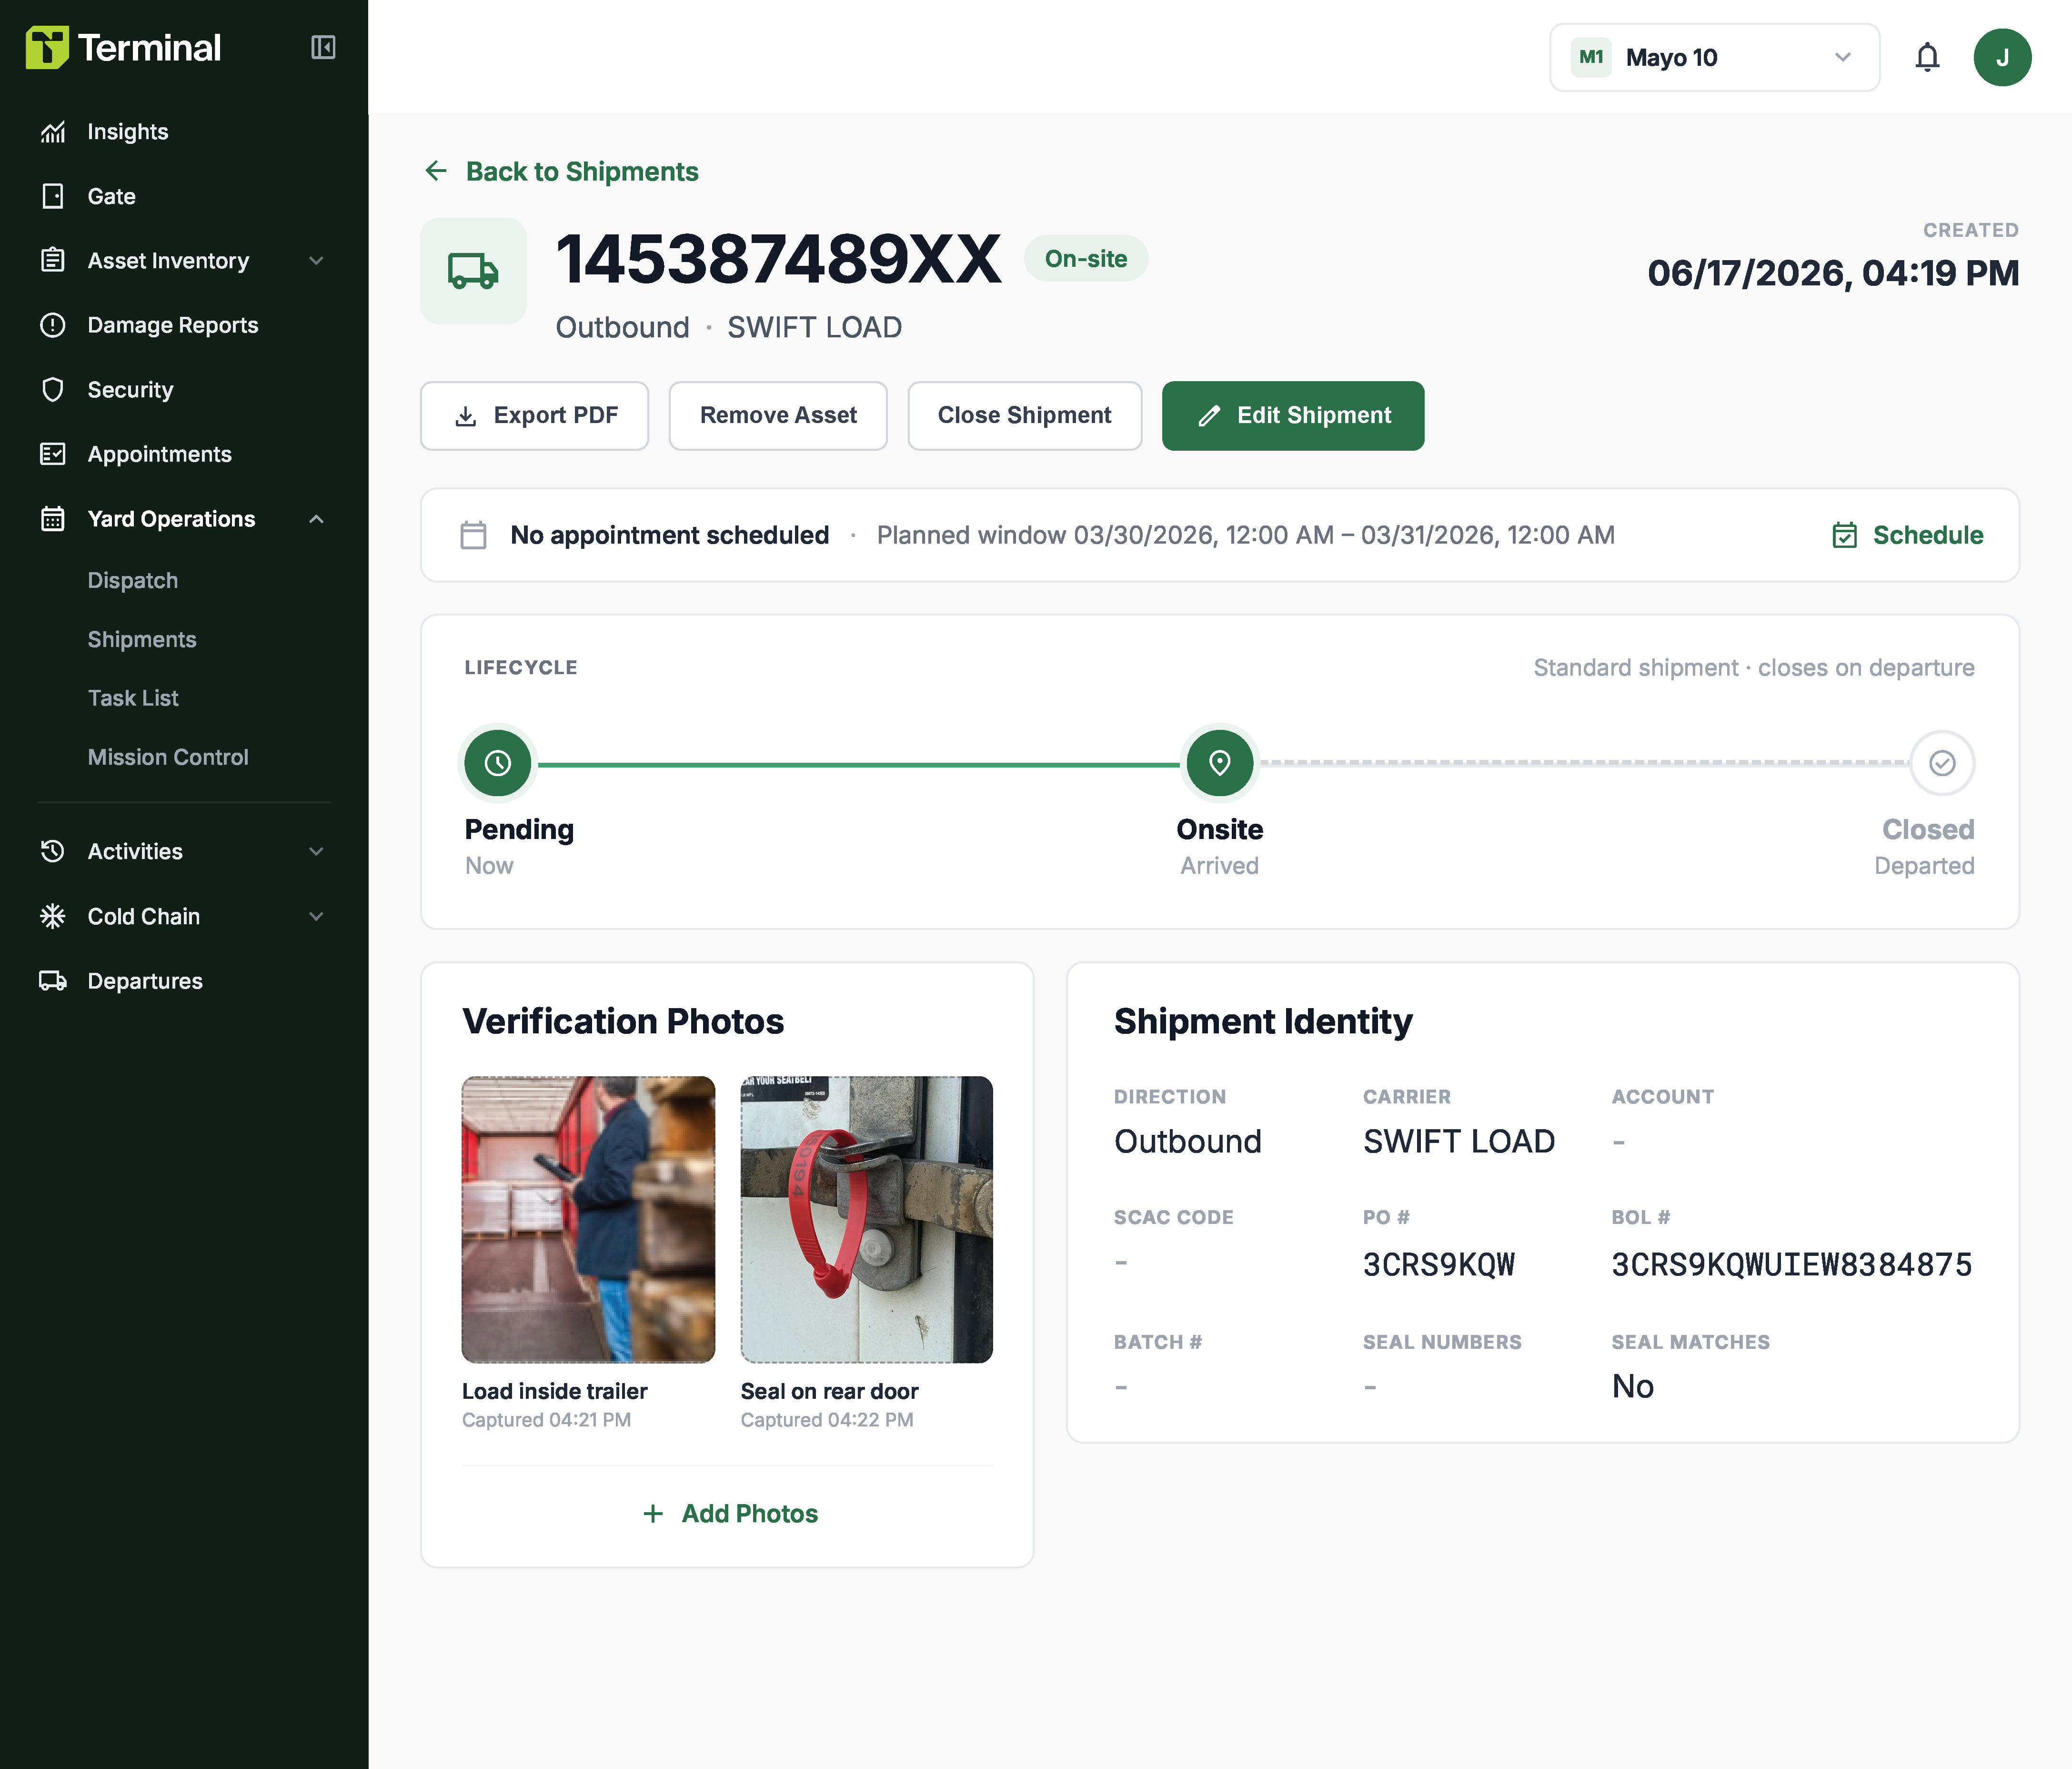Select Mission Control under Yard Operations

tap(168, 757)
